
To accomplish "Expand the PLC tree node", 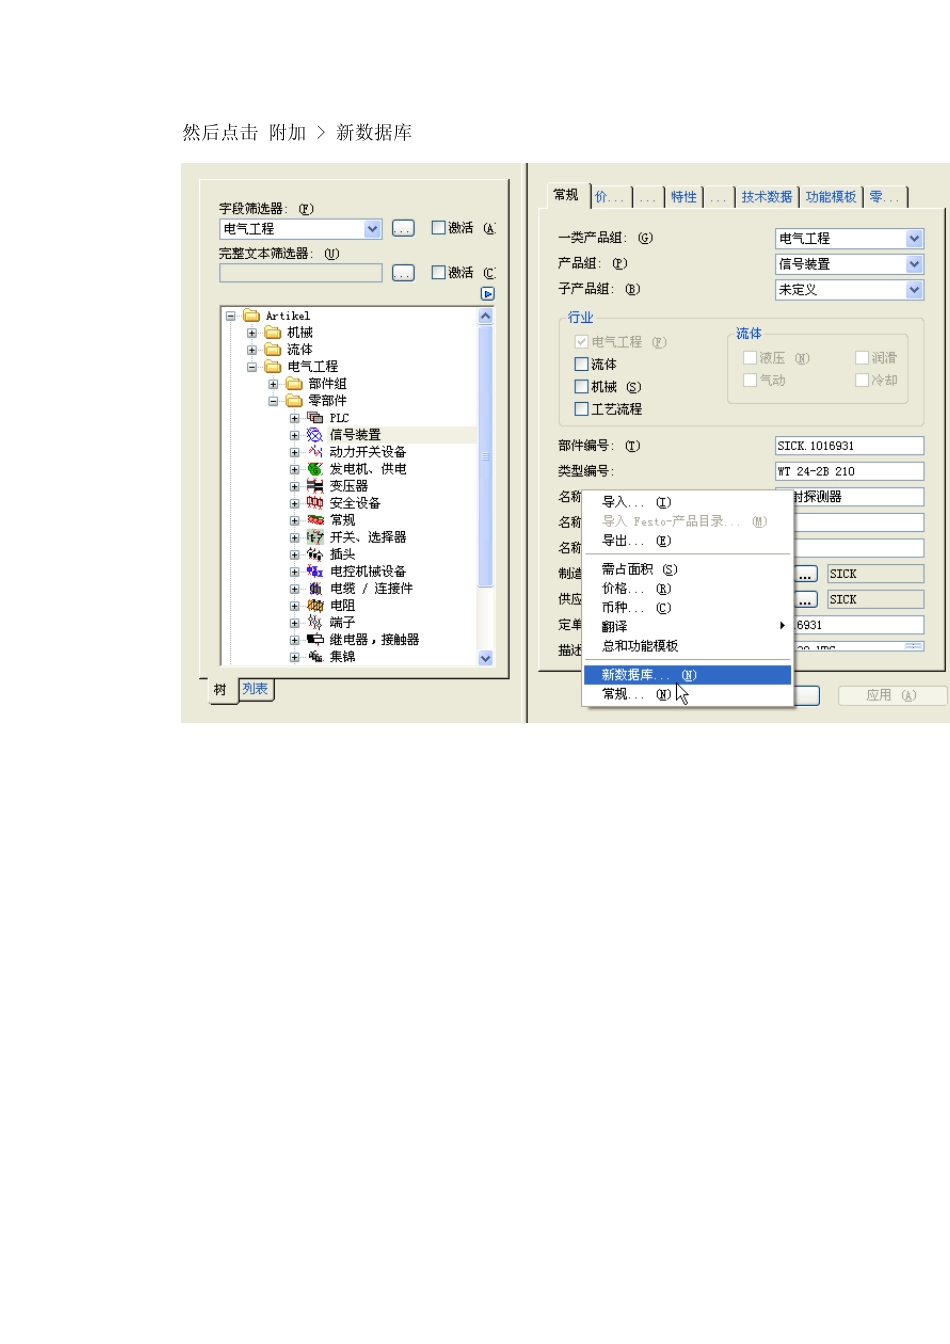I will coord(294,418).
